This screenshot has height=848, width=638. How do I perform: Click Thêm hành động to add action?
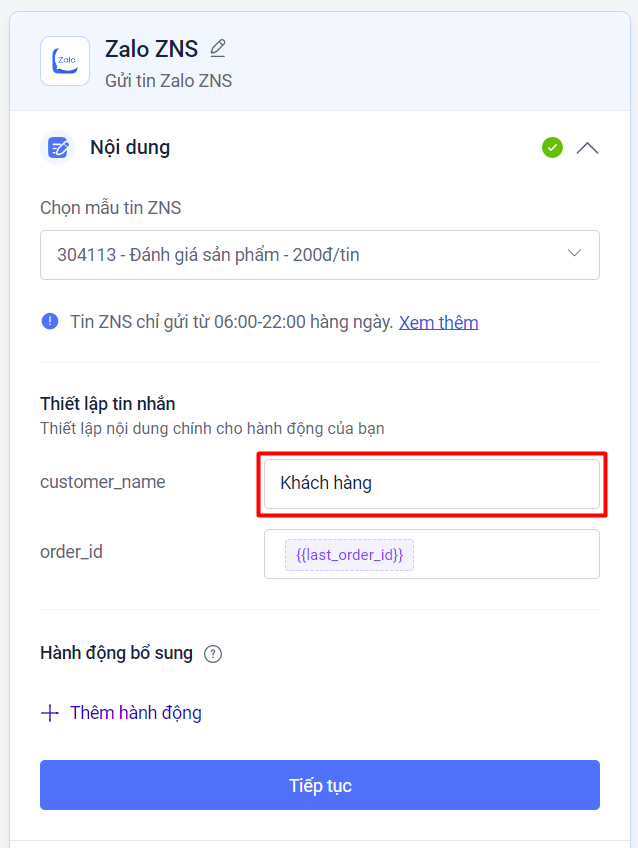point(135,713)
